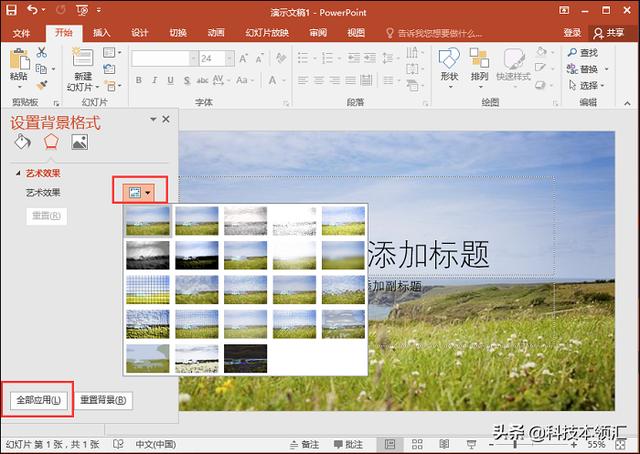Click the 重置背景 (Reset Background) button

[x=103, y=400]
